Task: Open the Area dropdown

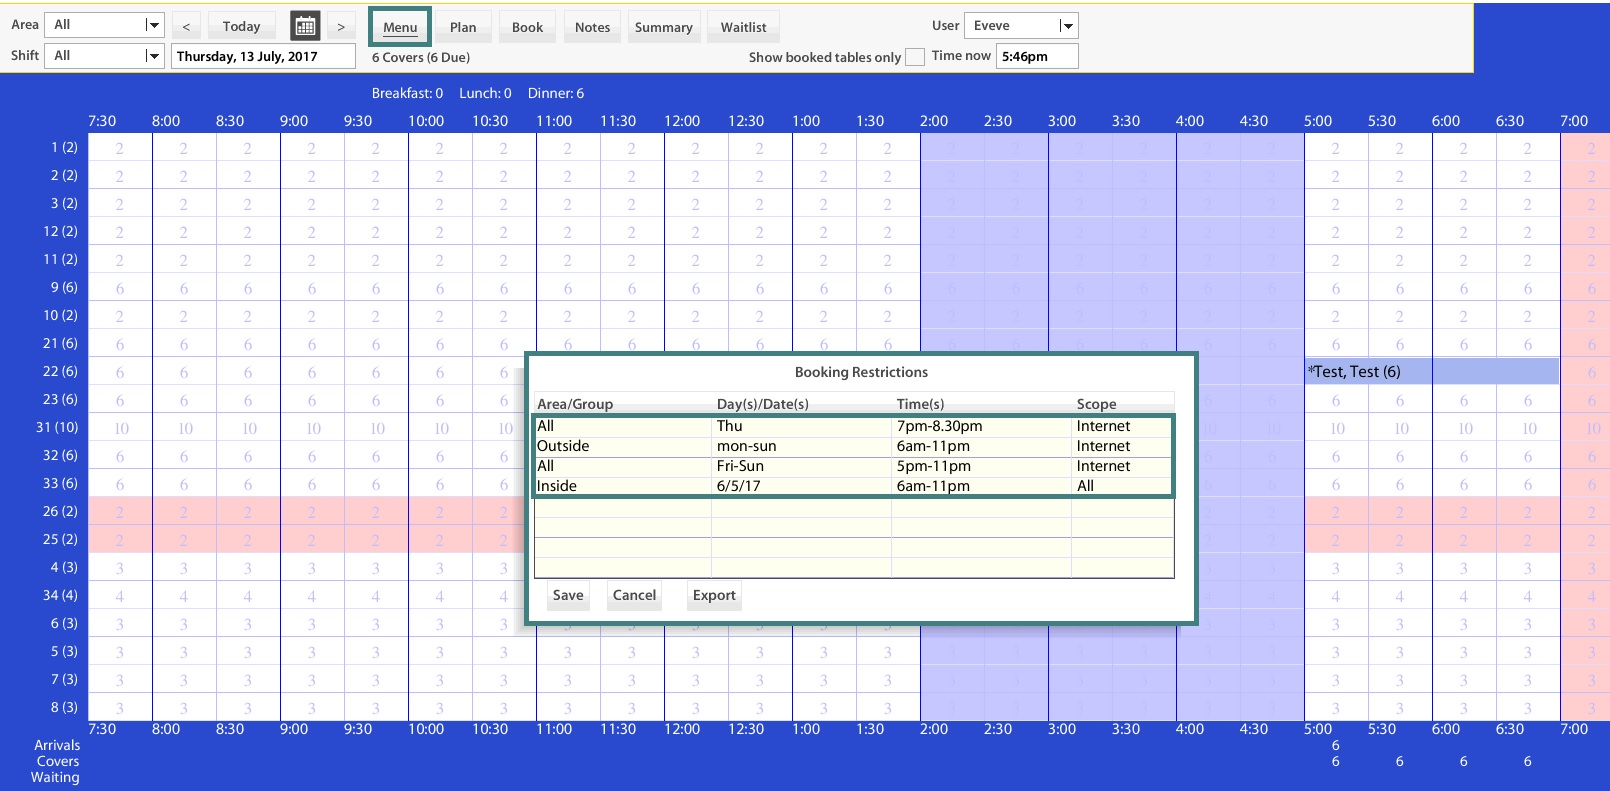Action: (x=104, y=25)
